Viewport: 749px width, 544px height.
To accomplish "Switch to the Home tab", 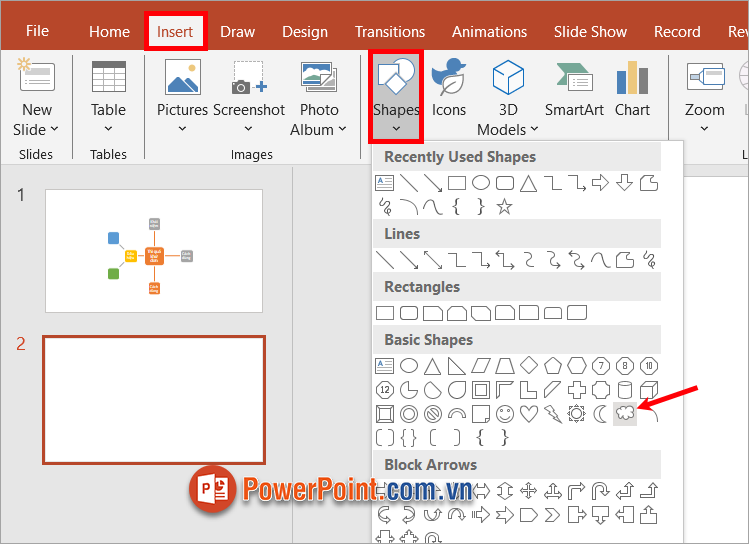I will pyautogui.click(x=109, y=32).
